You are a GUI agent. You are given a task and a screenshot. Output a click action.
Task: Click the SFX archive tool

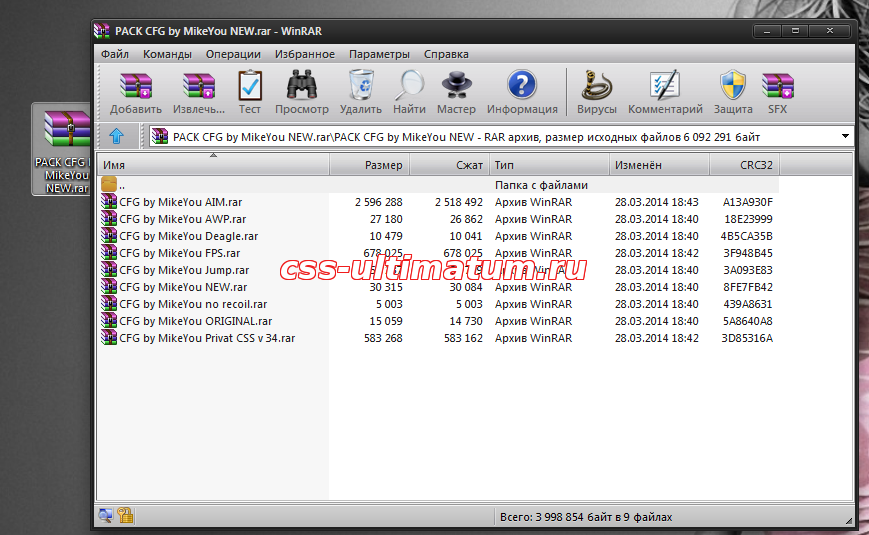778,86
